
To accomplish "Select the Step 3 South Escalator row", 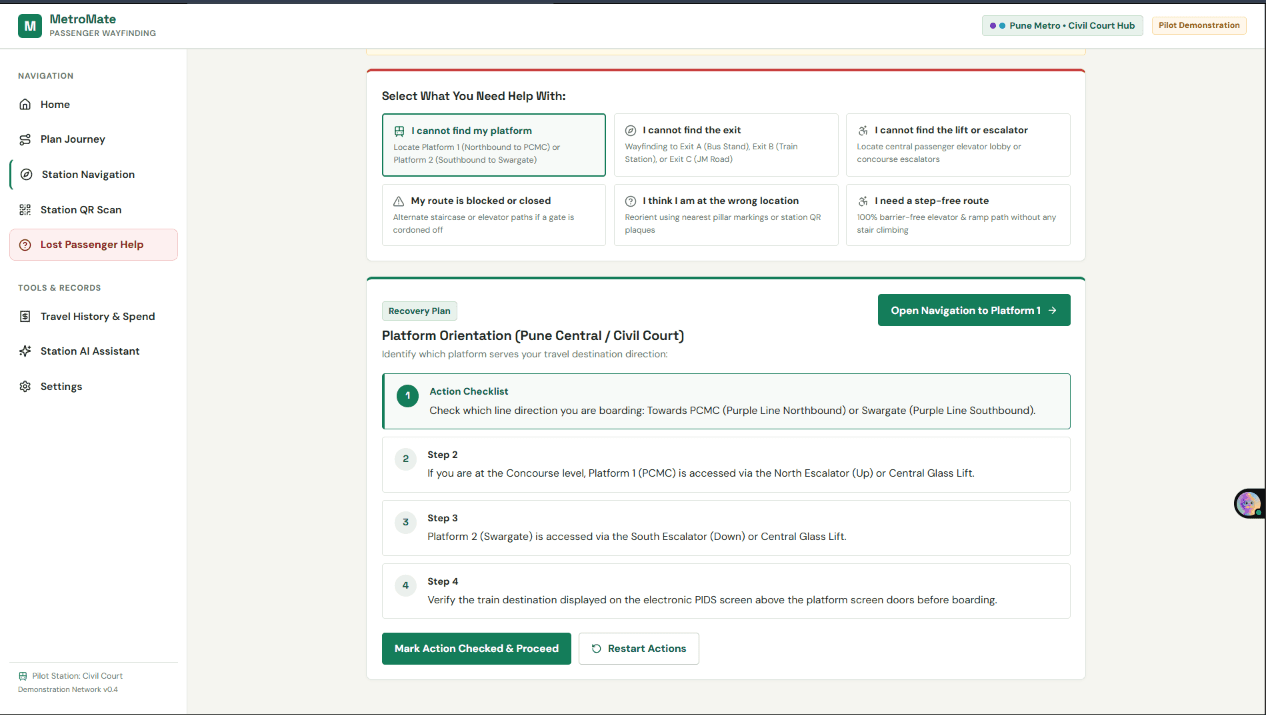I will tap(726, 527).
